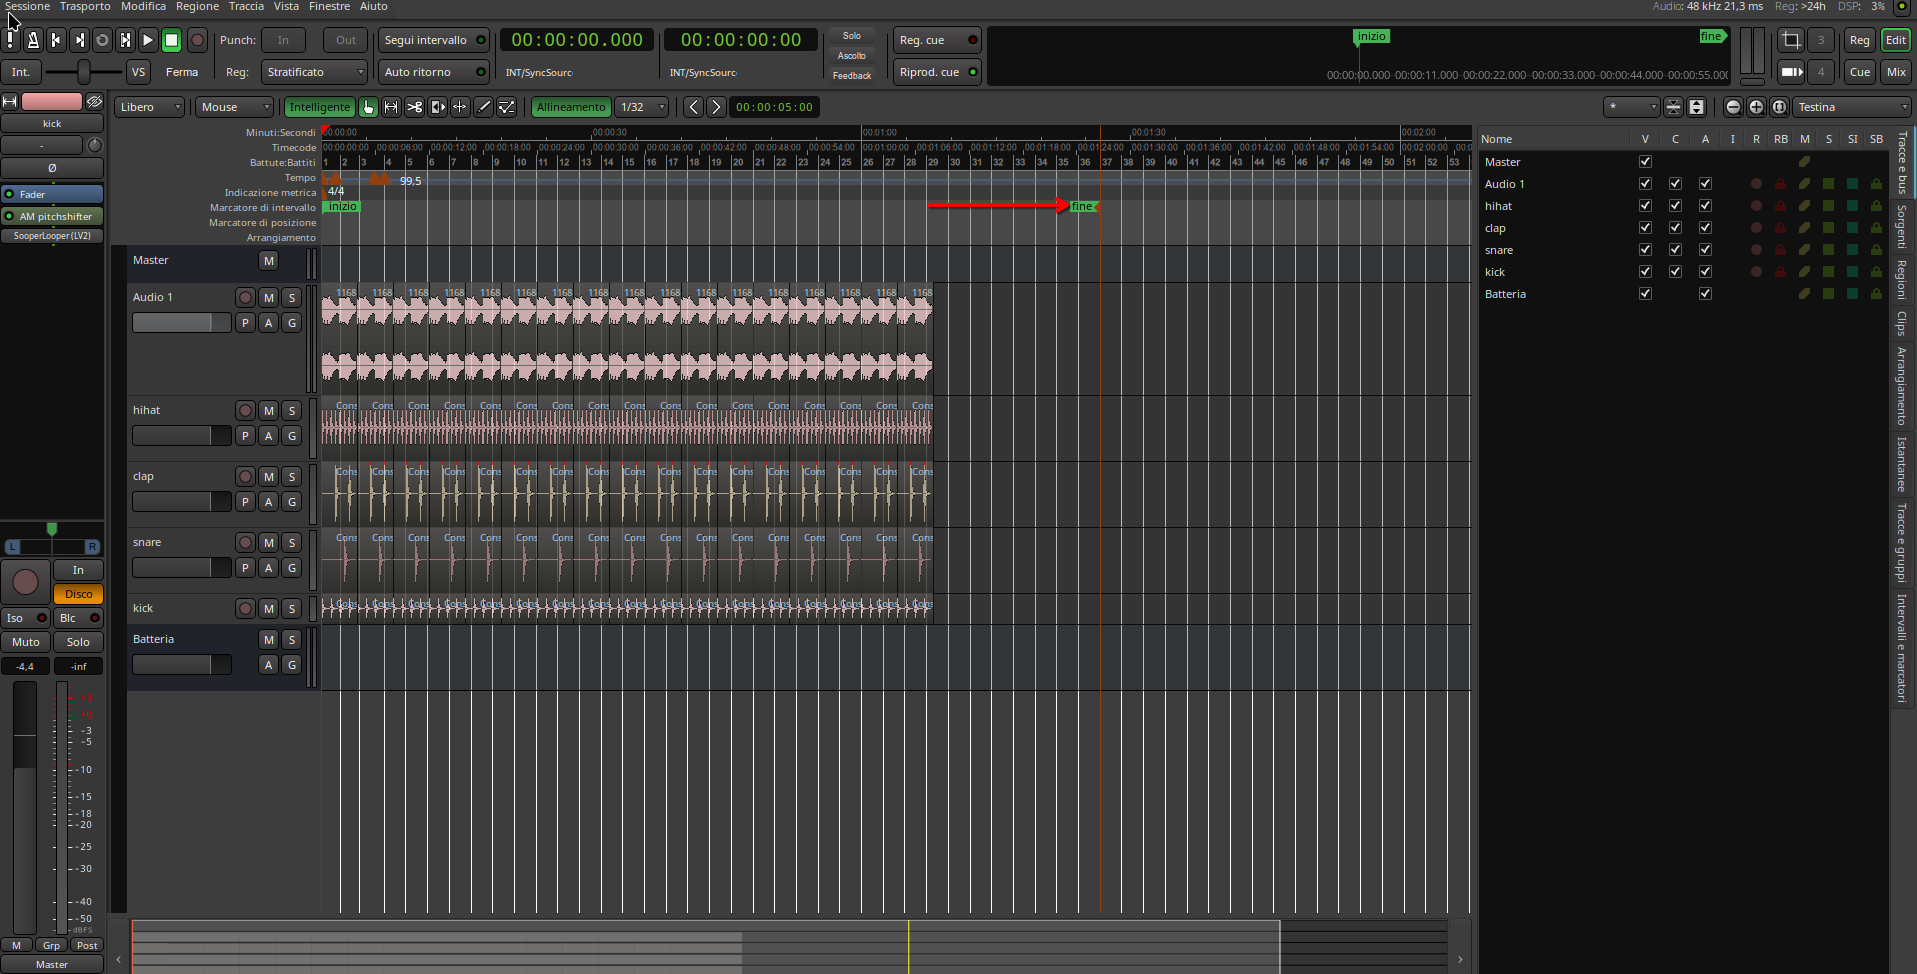Screen dimensions: 1917x974
Task: Mute the clap track
Action: (268, 477)
